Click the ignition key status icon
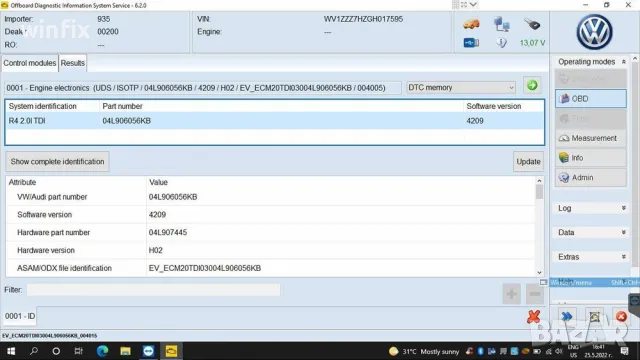 coord(532,24)
